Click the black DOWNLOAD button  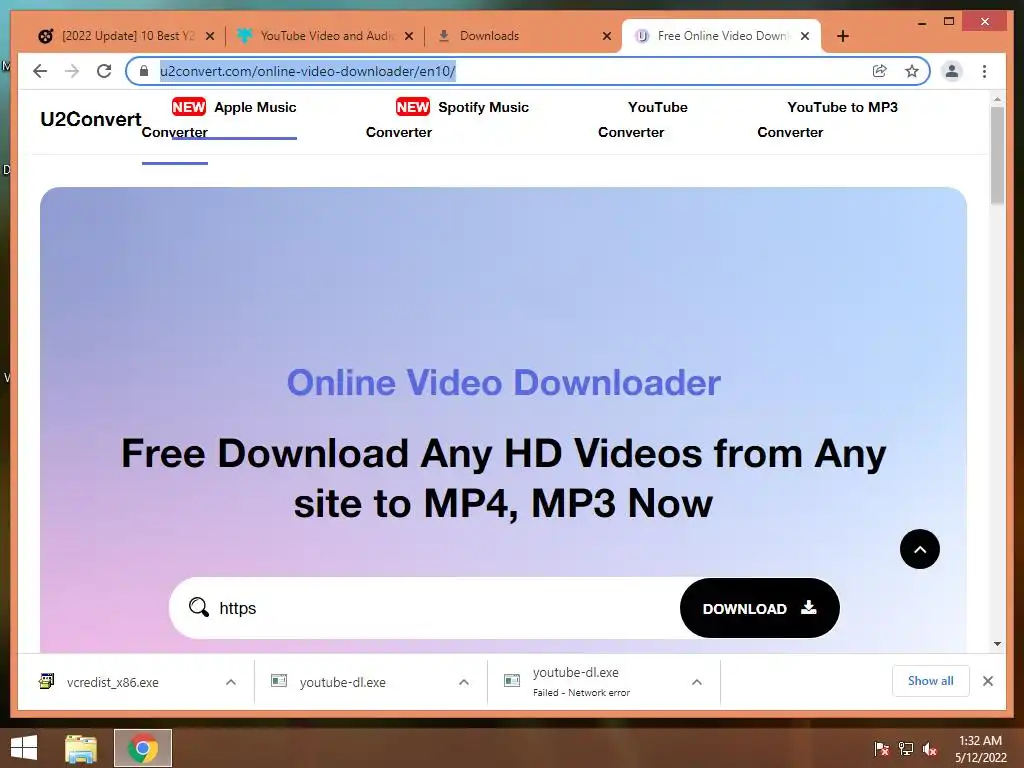pyautogui.click(x=760, y=608)
